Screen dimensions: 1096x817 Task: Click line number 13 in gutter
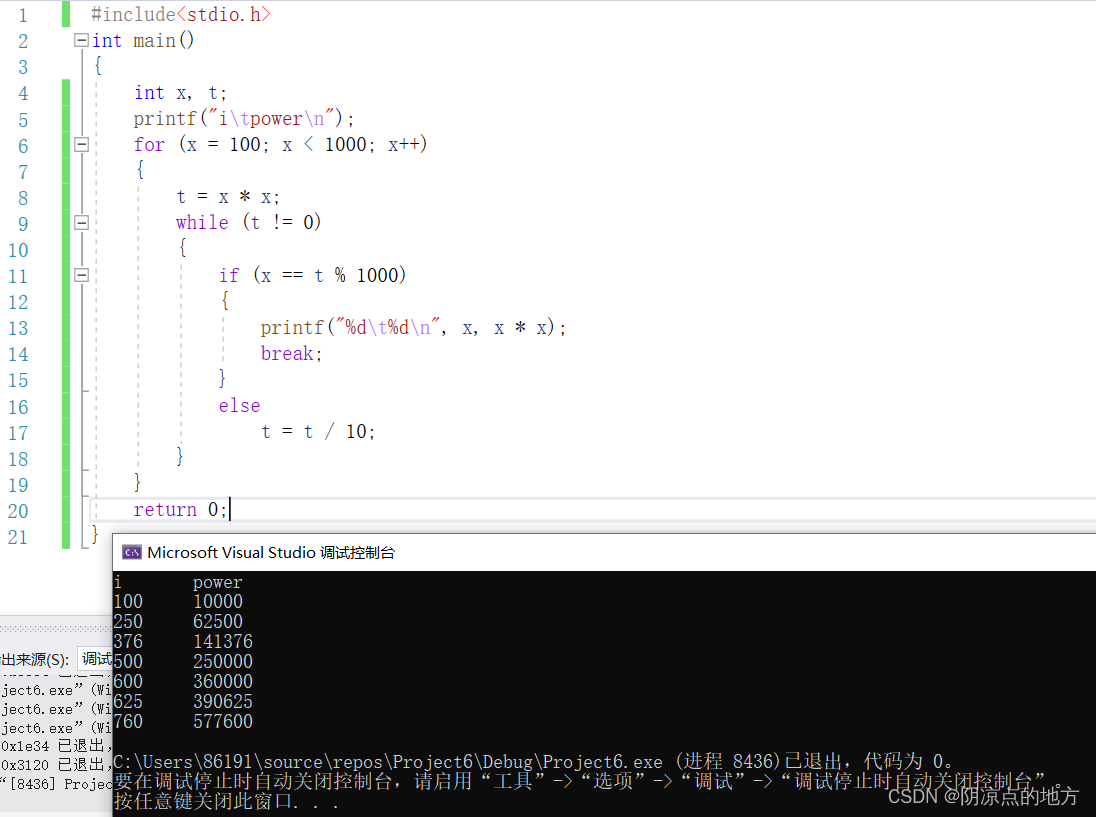(18, 328)
